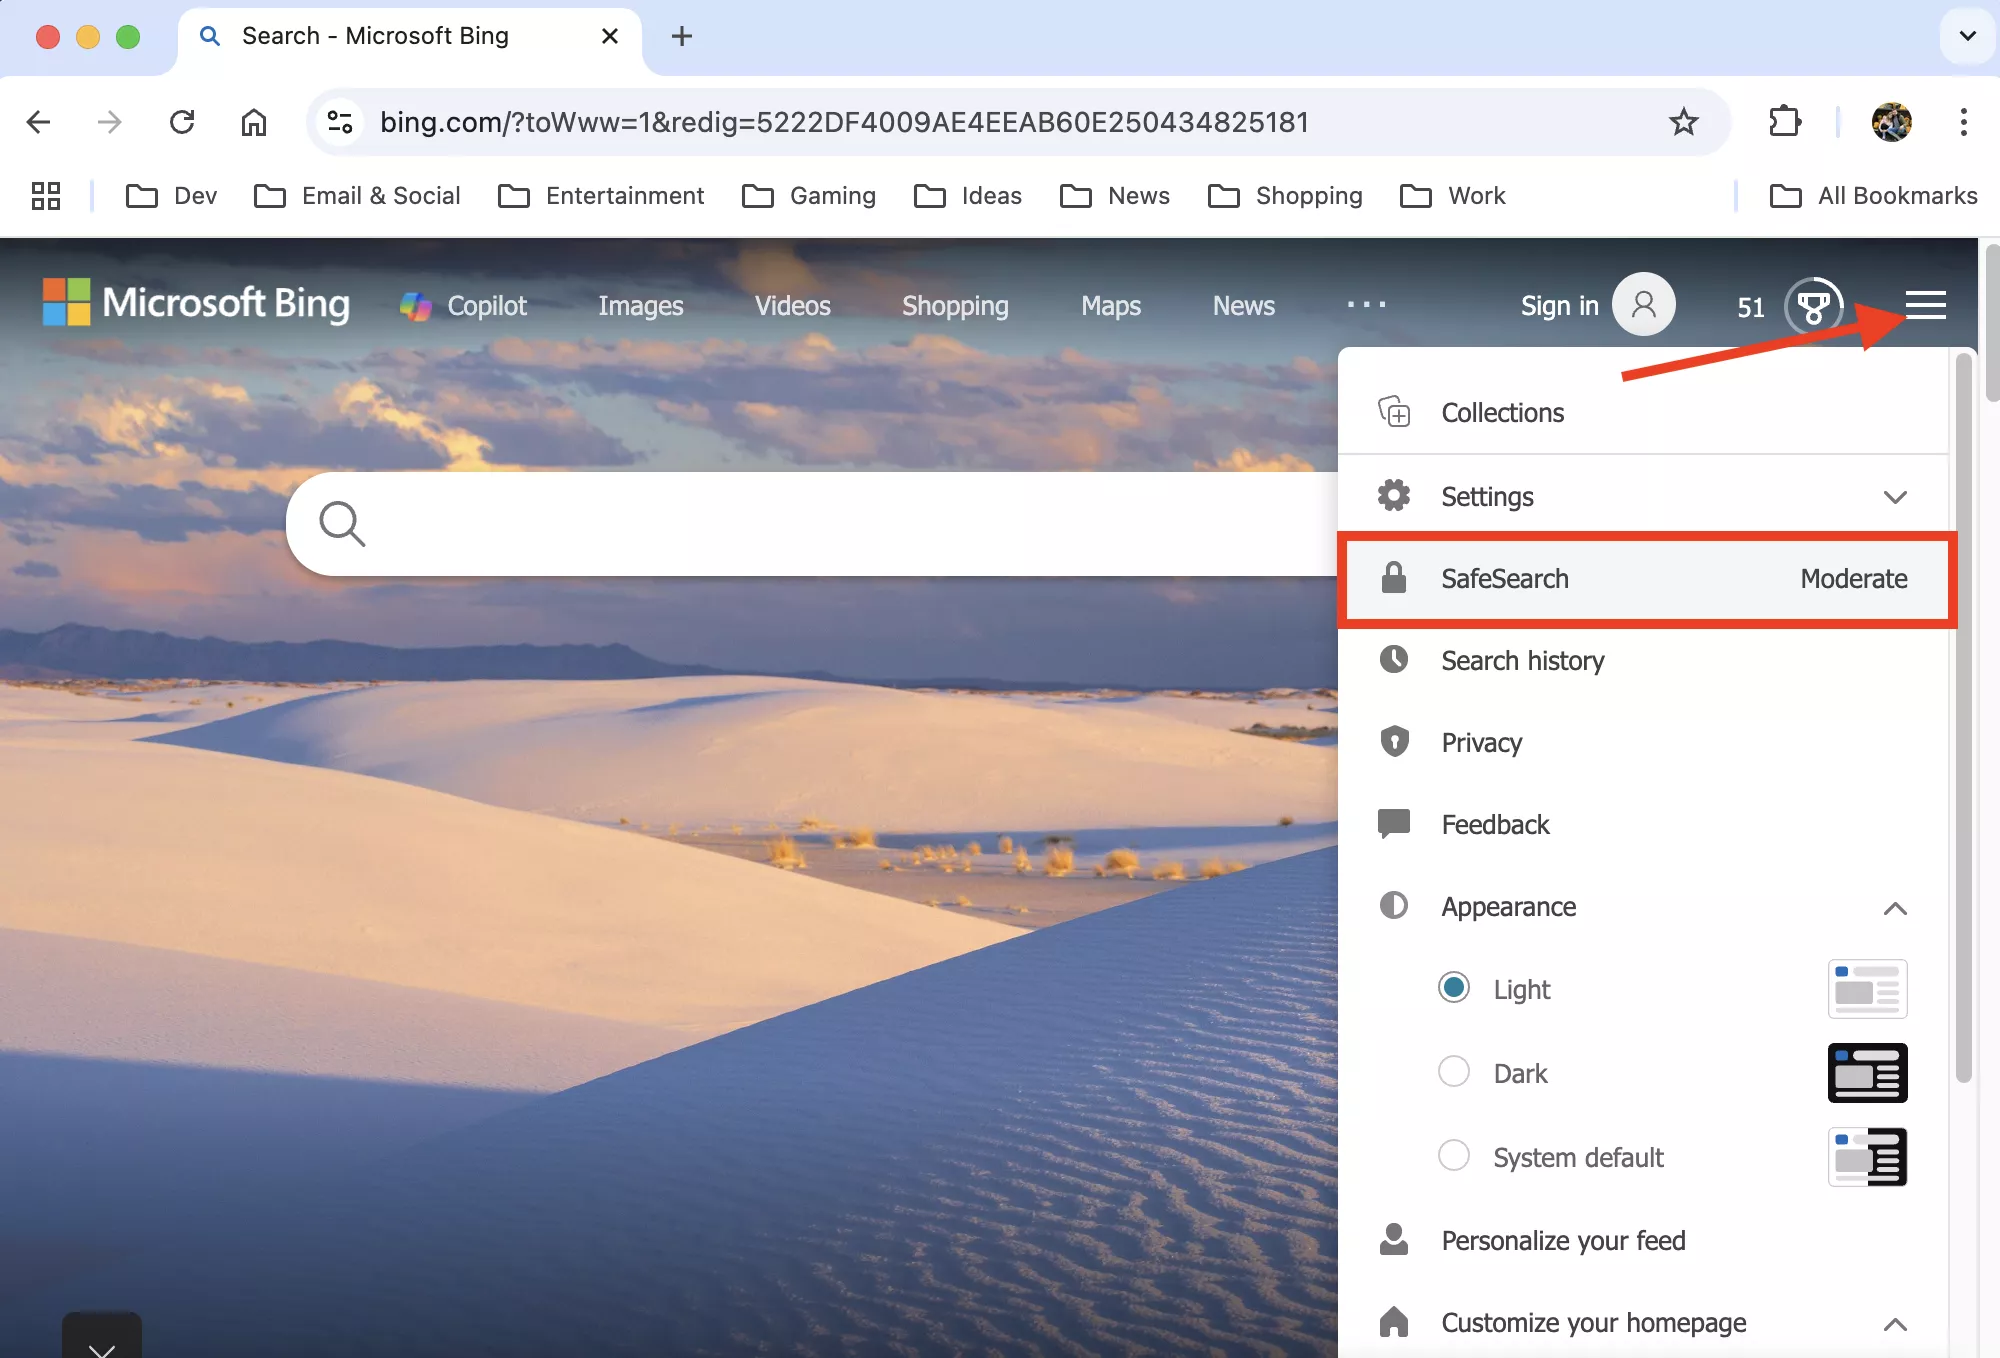The image size is (2000, 1358).
Task: Bookmark this page with the star icon
Action: (x=1684, y=122)
